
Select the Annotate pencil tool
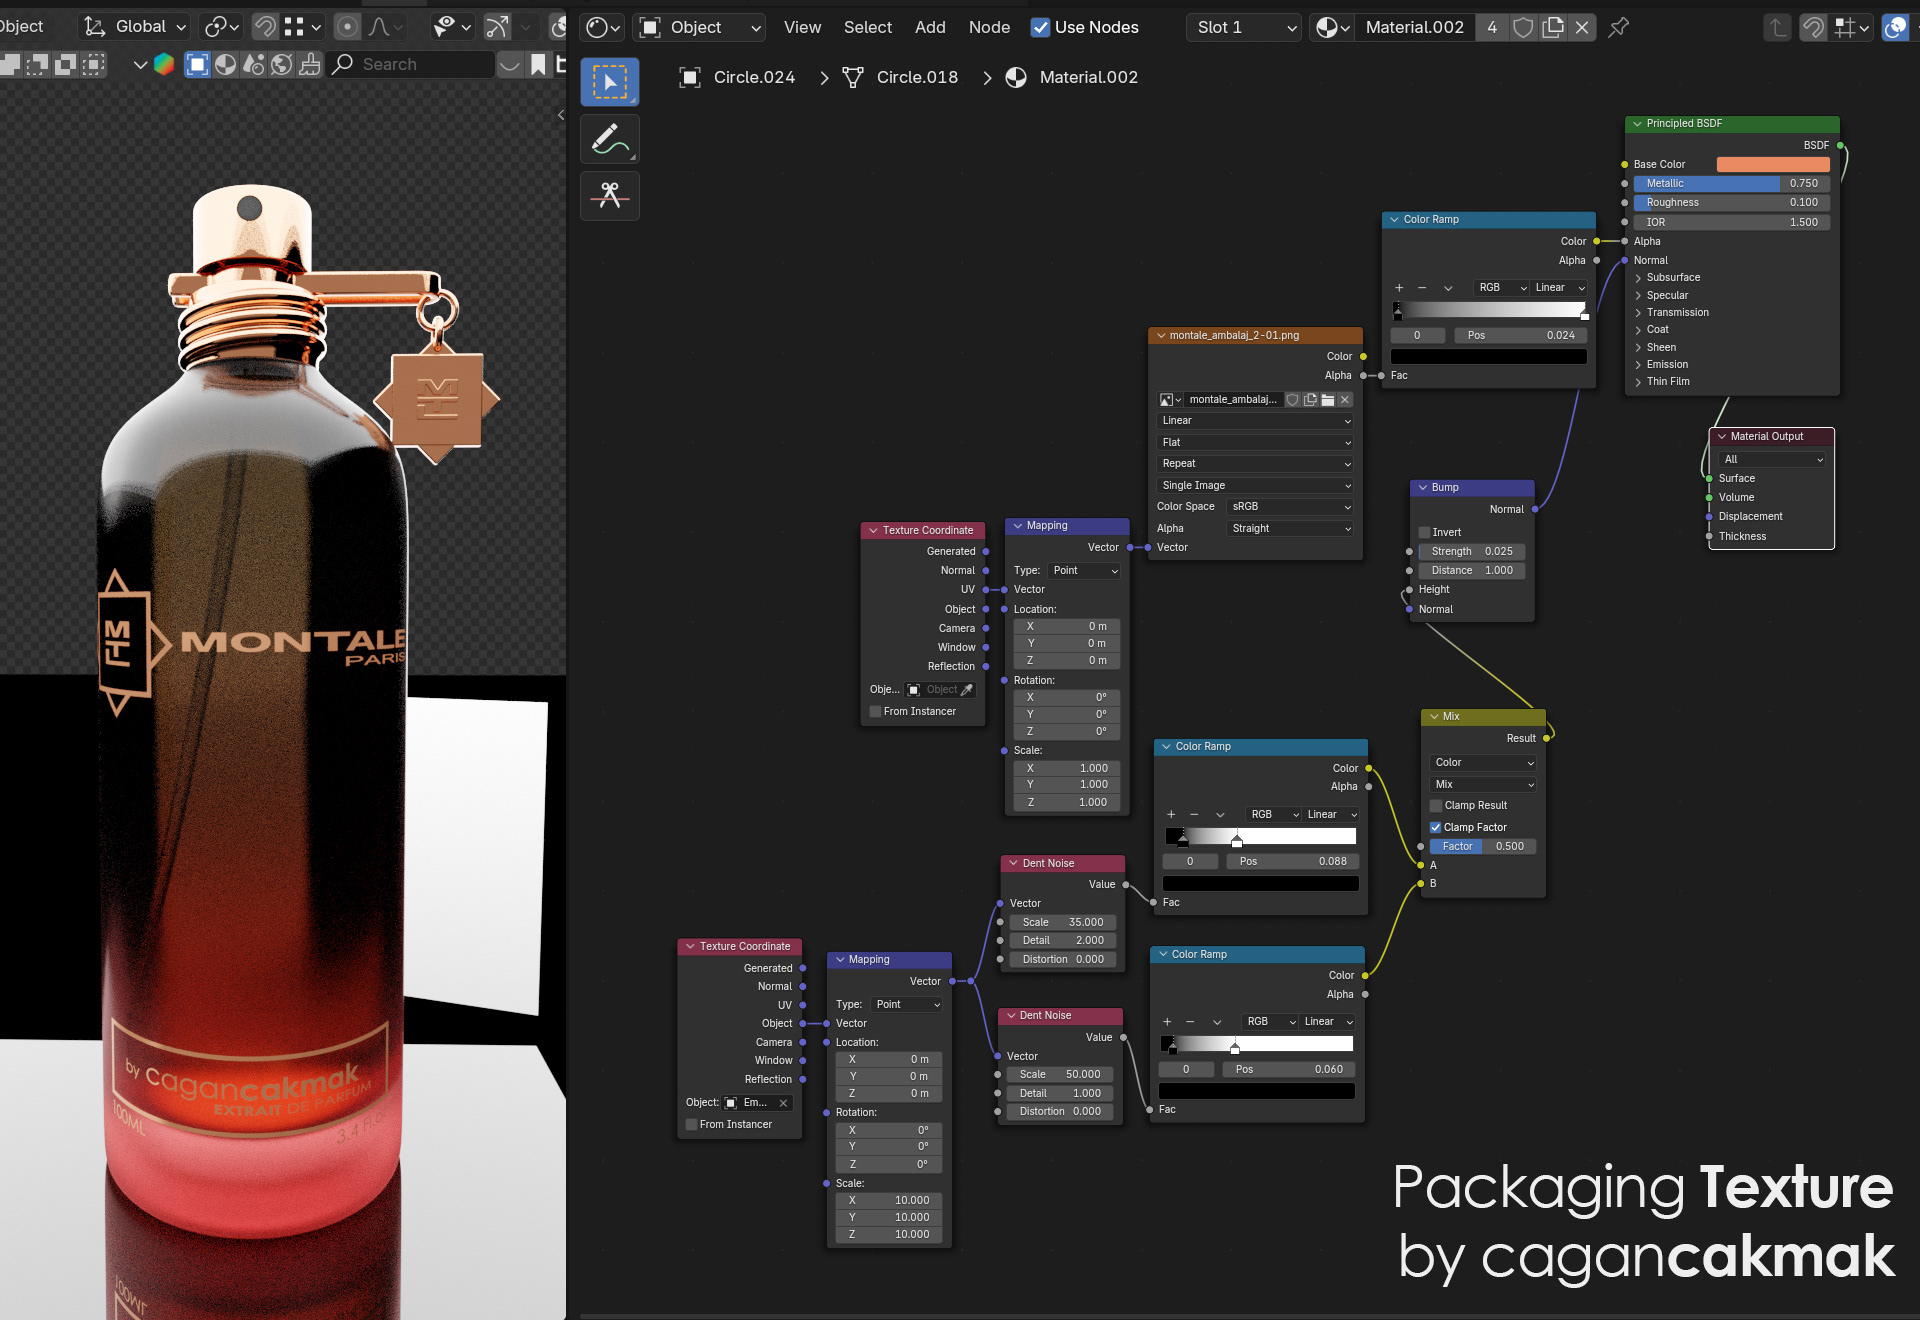point(609,139)
